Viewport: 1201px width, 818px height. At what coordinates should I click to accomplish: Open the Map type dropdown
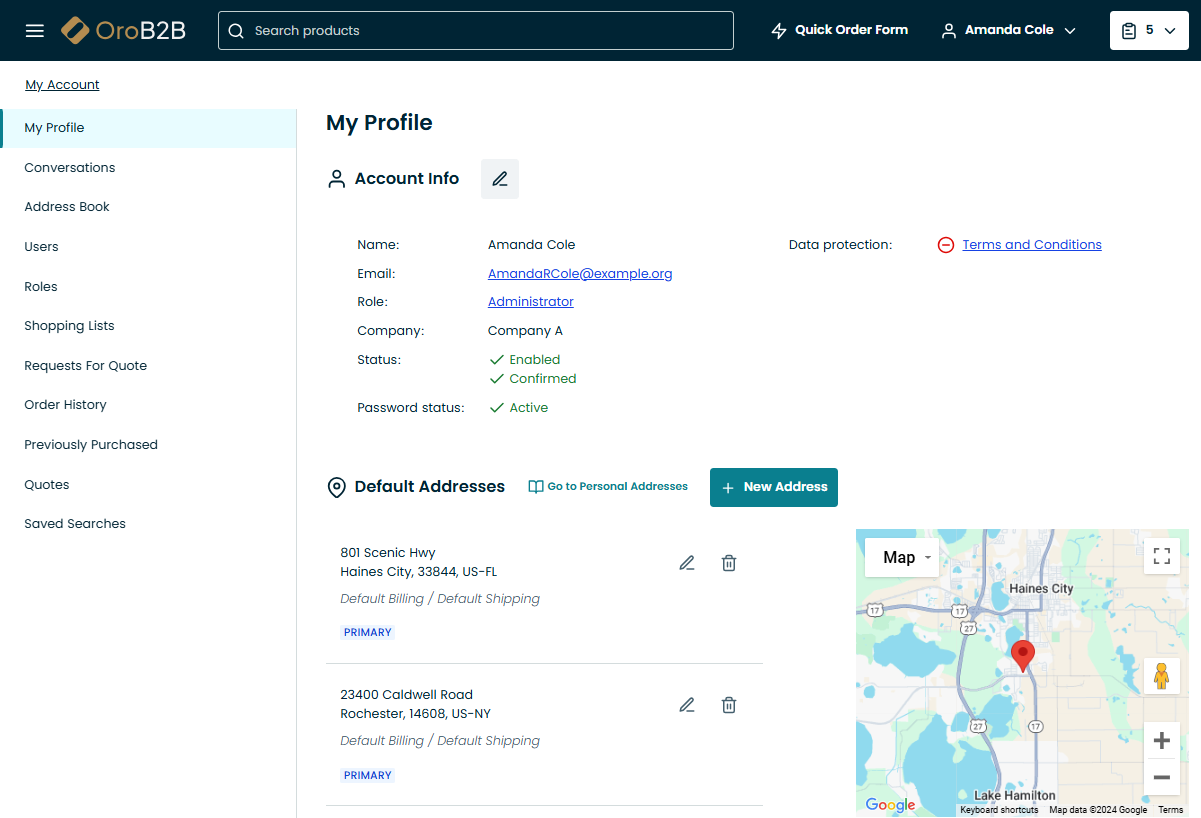[x=901, y=558]
